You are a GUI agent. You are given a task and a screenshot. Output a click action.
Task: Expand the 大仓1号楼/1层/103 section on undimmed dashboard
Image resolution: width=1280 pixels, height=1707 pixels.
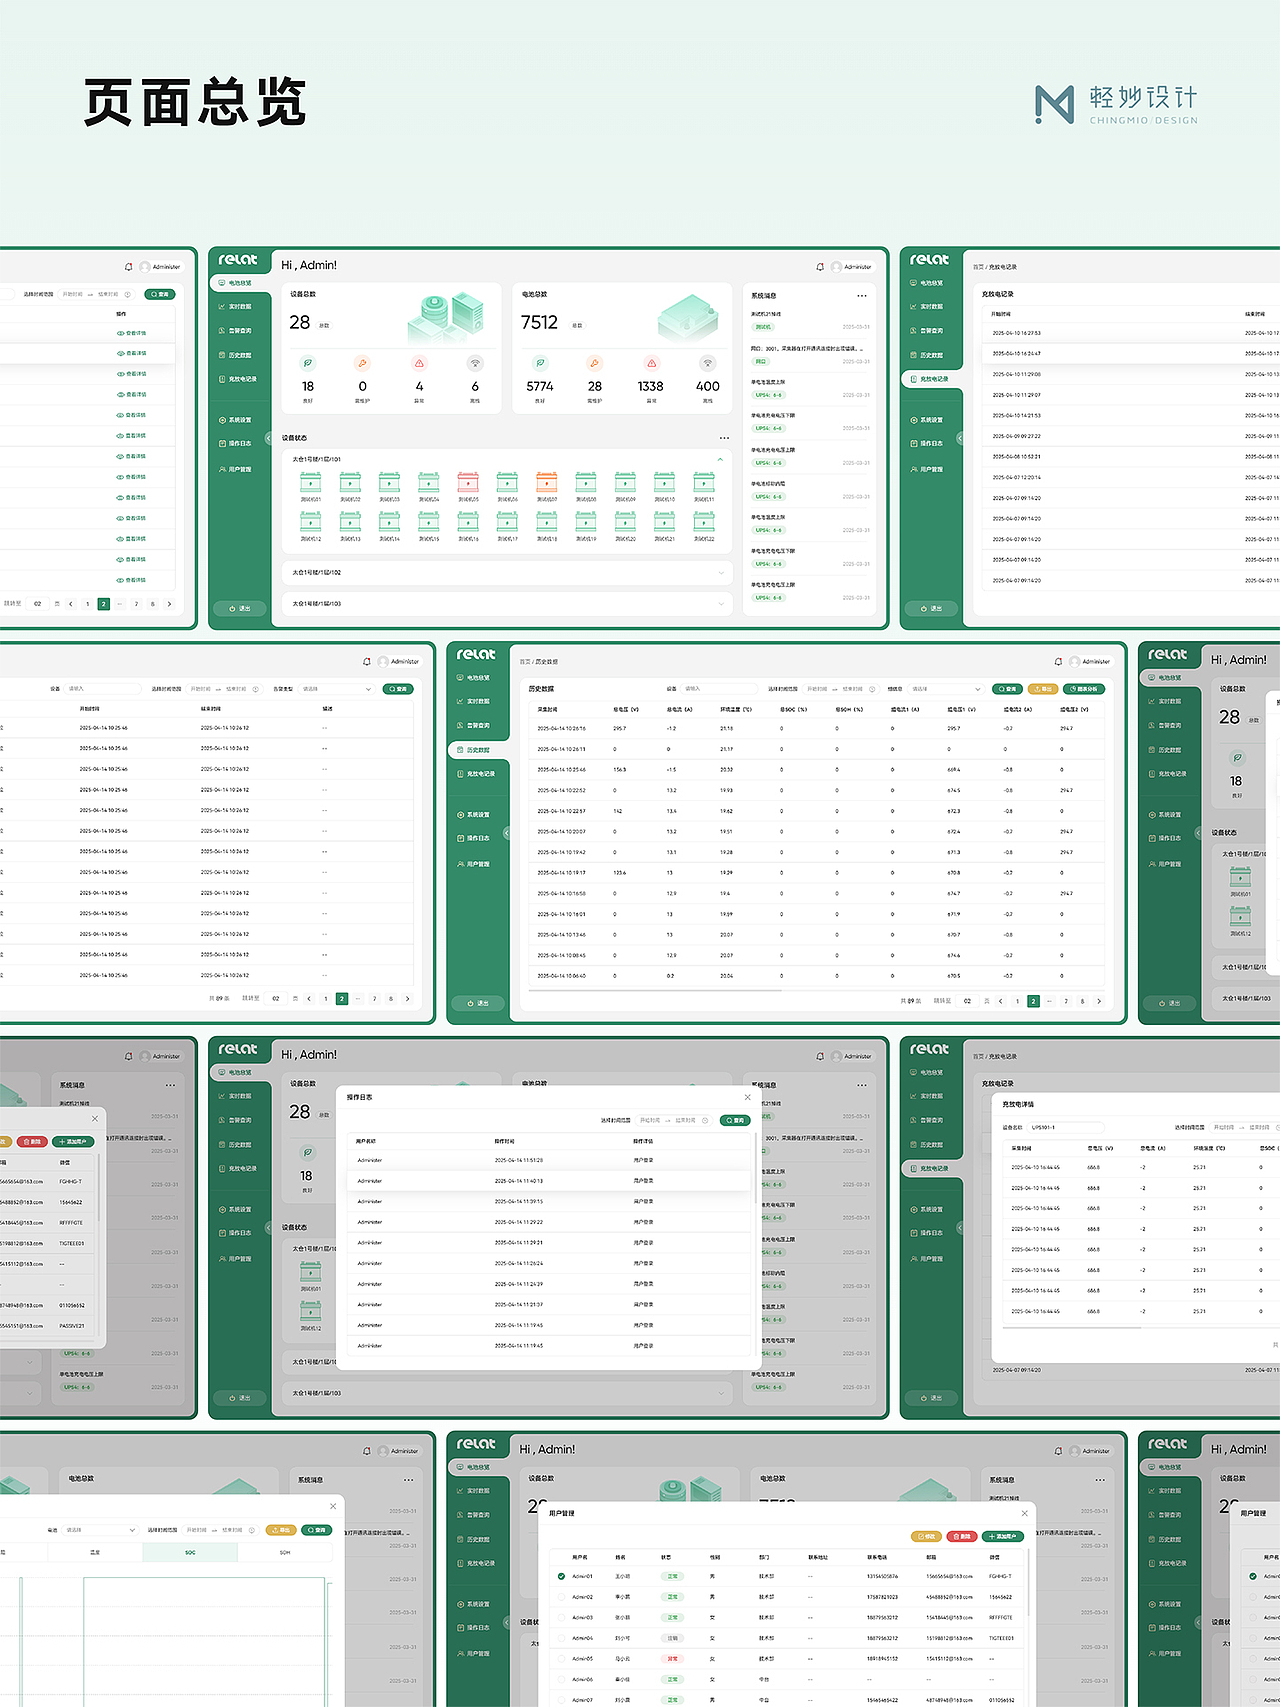(721, 604)
